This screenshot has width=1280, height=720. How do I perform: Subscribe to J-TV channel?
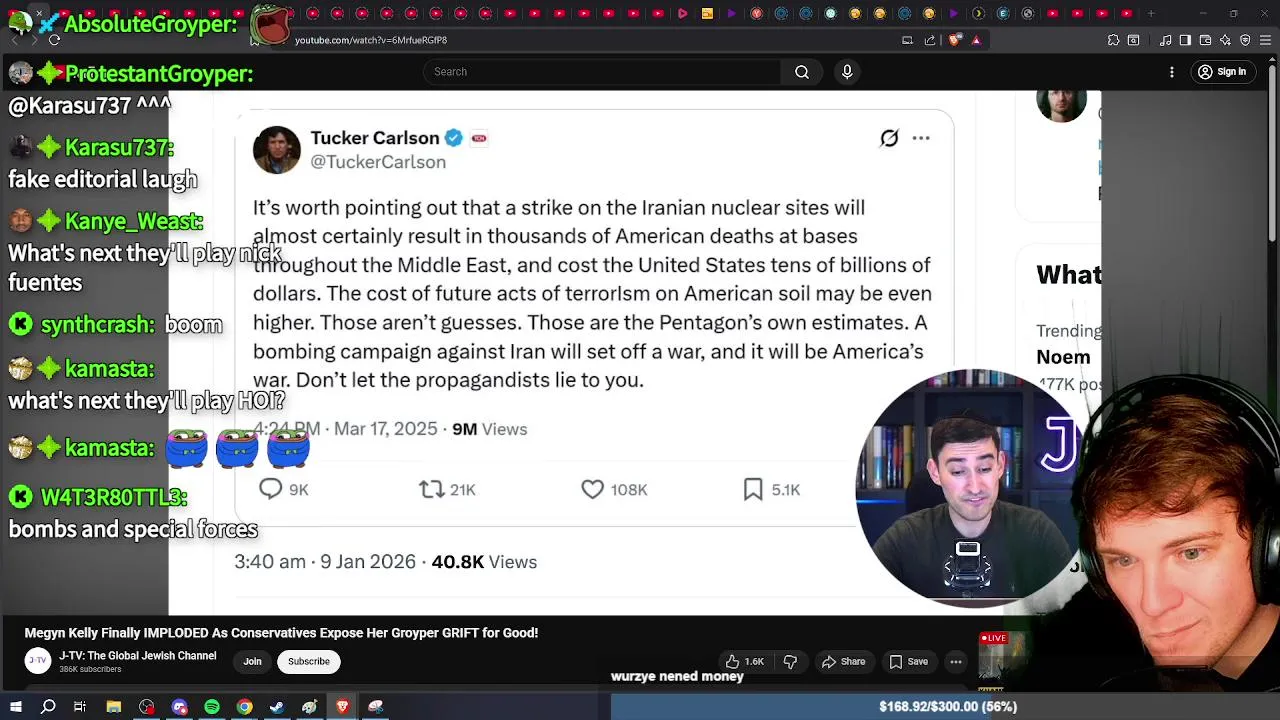coord(309,661)
